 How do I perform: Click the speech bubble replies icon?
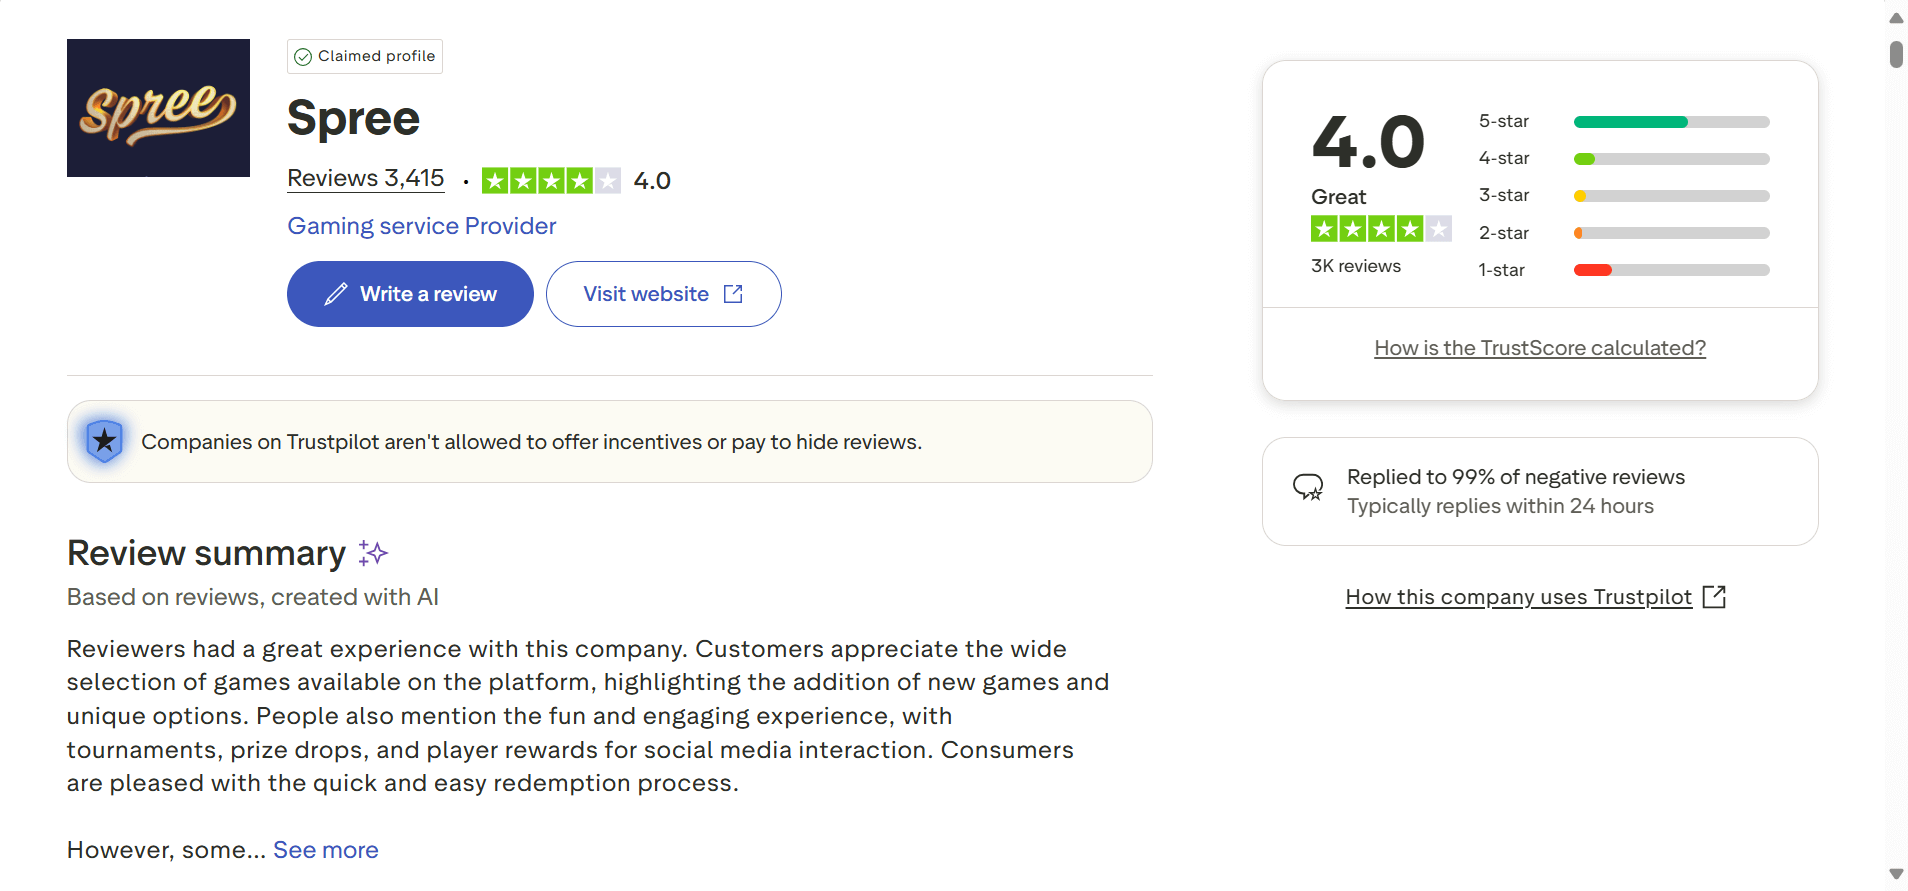[1308, 487]
